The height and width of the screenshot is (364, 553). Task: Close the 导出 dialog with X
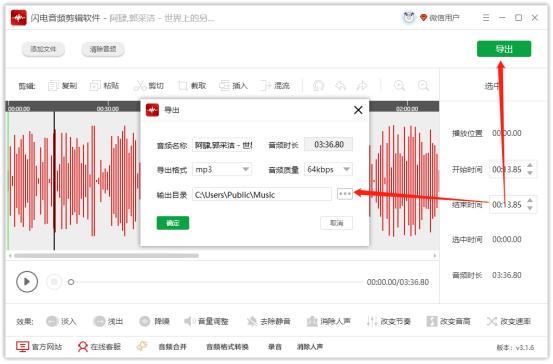[x=358, y=110]
